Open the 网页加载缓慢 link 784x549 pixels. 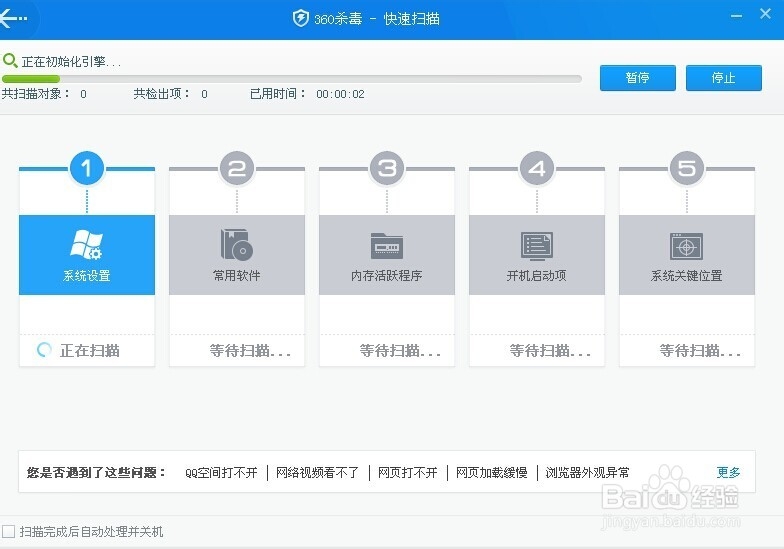point(492,472)
